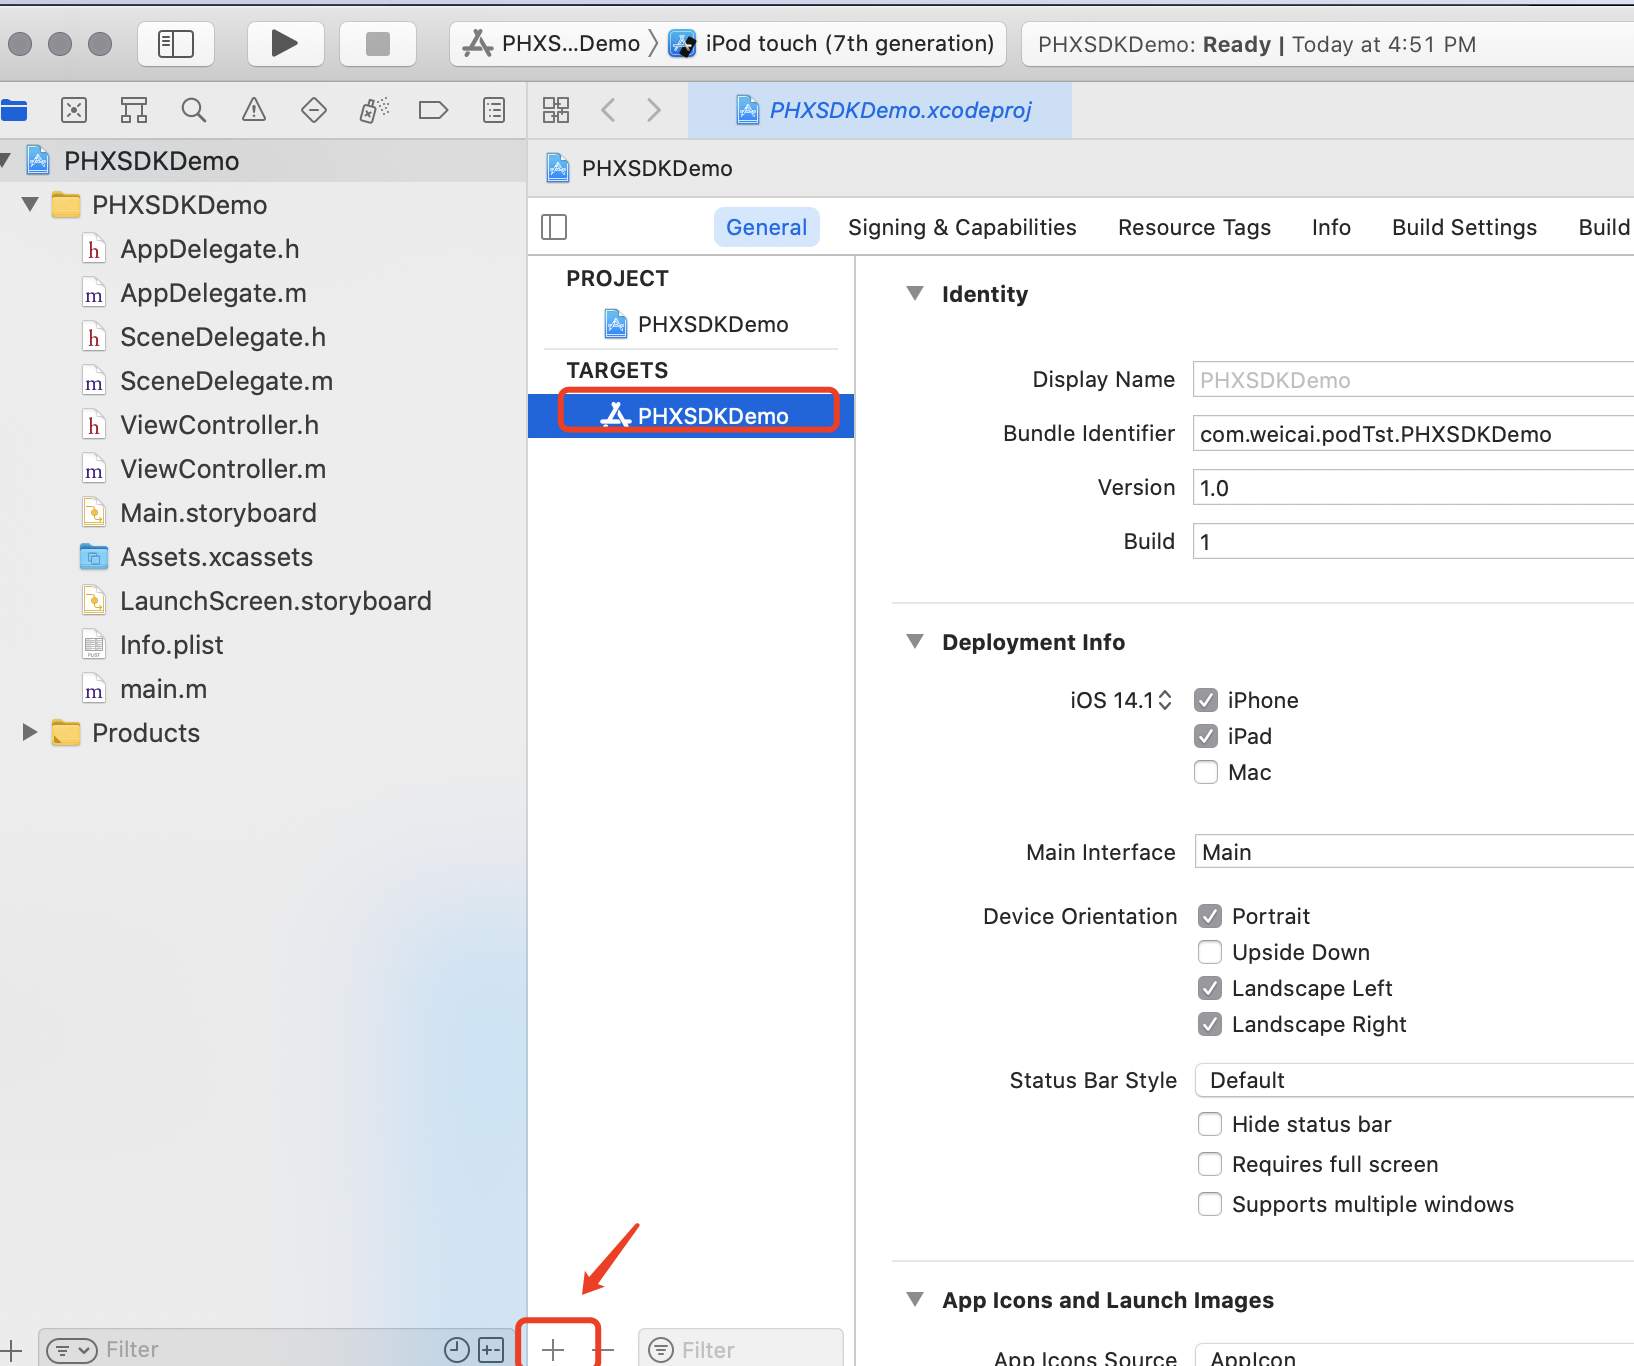This screenshot has width=1634, height=1366.
Task: Open the debug navigator
Action: [x=374, y=110]
